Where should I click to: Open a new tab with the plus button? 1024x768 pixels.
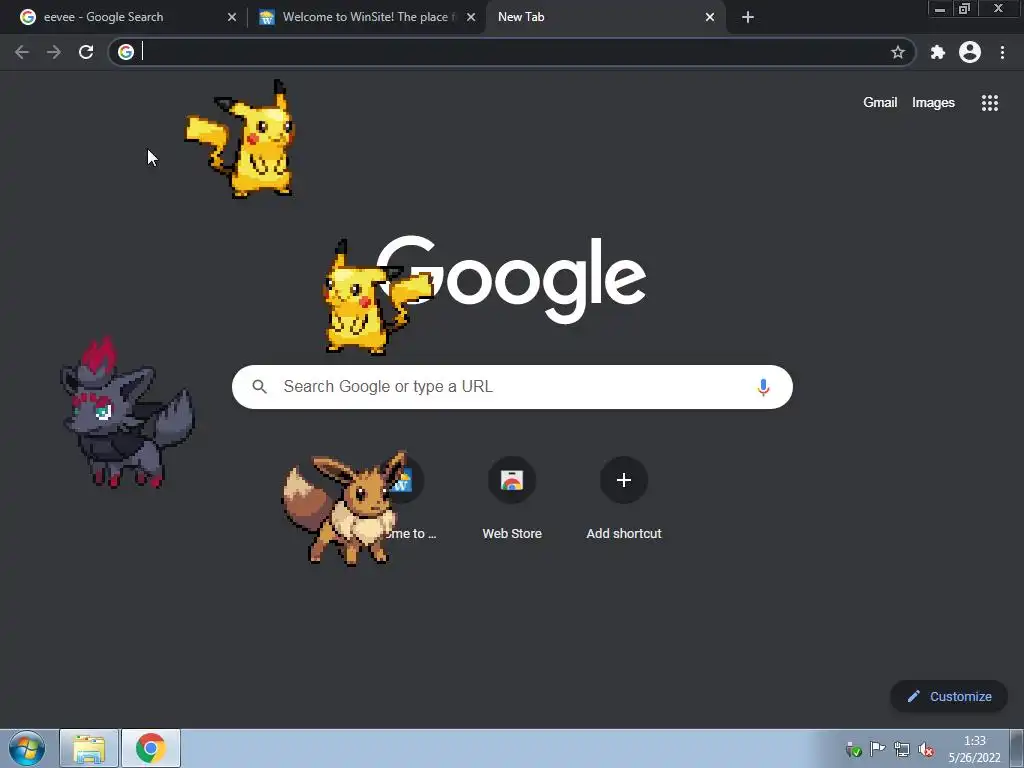tap(748, 17)
